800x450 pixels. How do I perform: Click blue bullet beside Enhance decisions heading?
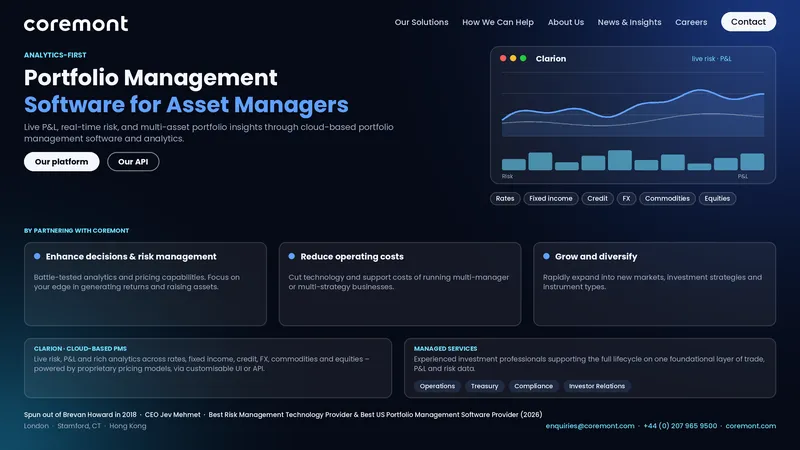tap(37, 256)
